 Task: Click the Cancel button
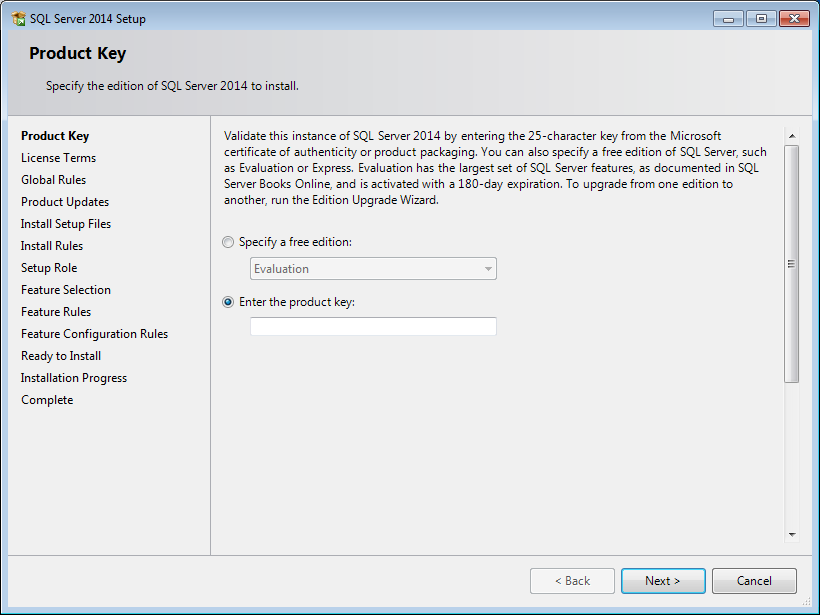click(x=754, y=581)
